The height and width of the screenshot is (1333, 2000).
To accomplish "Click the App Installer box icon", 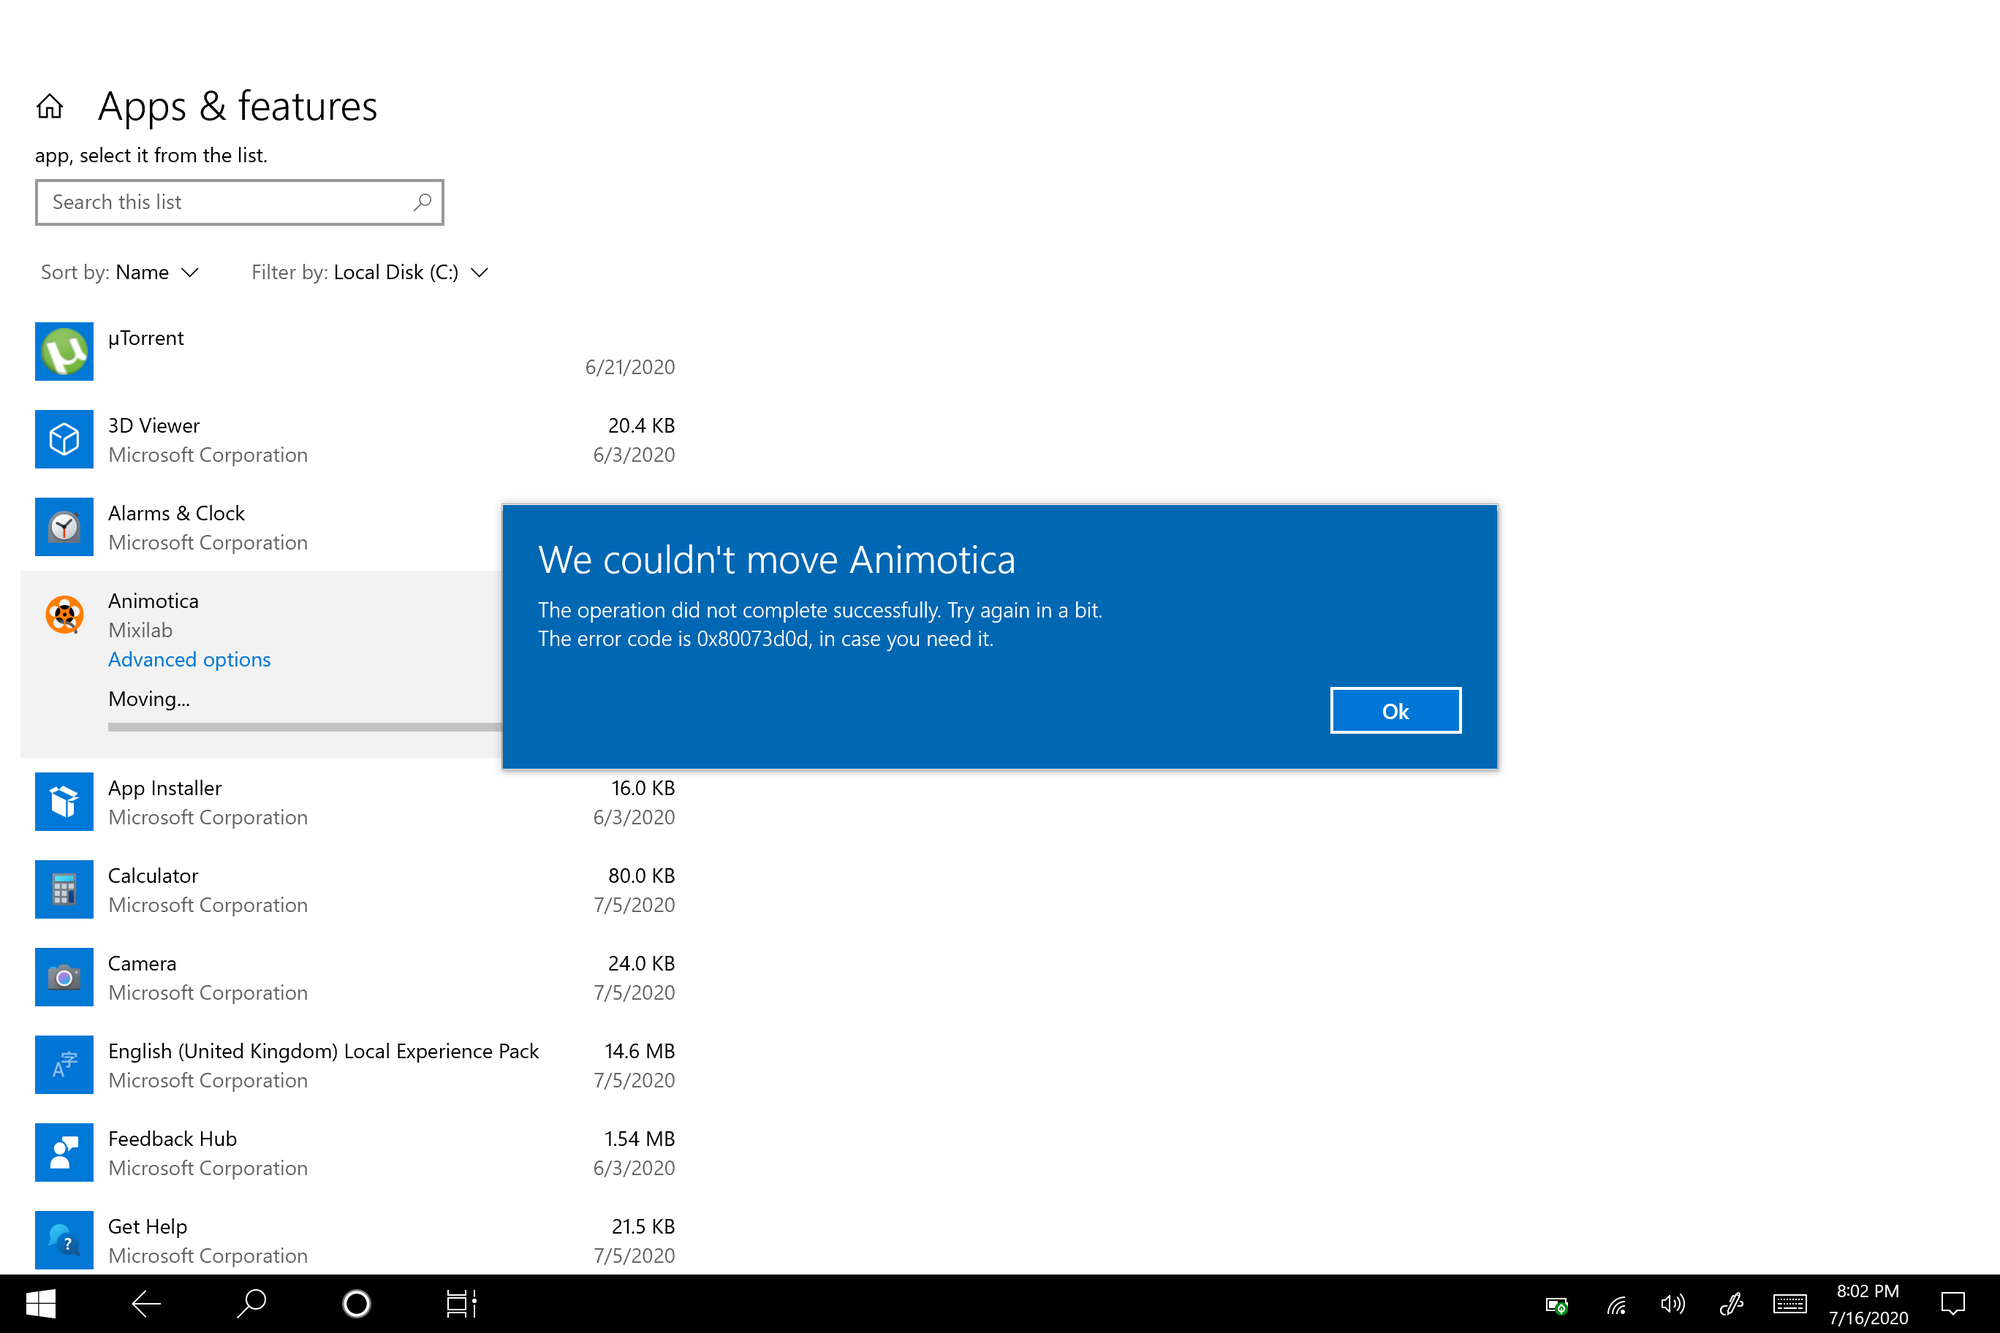I will point(64,802).
